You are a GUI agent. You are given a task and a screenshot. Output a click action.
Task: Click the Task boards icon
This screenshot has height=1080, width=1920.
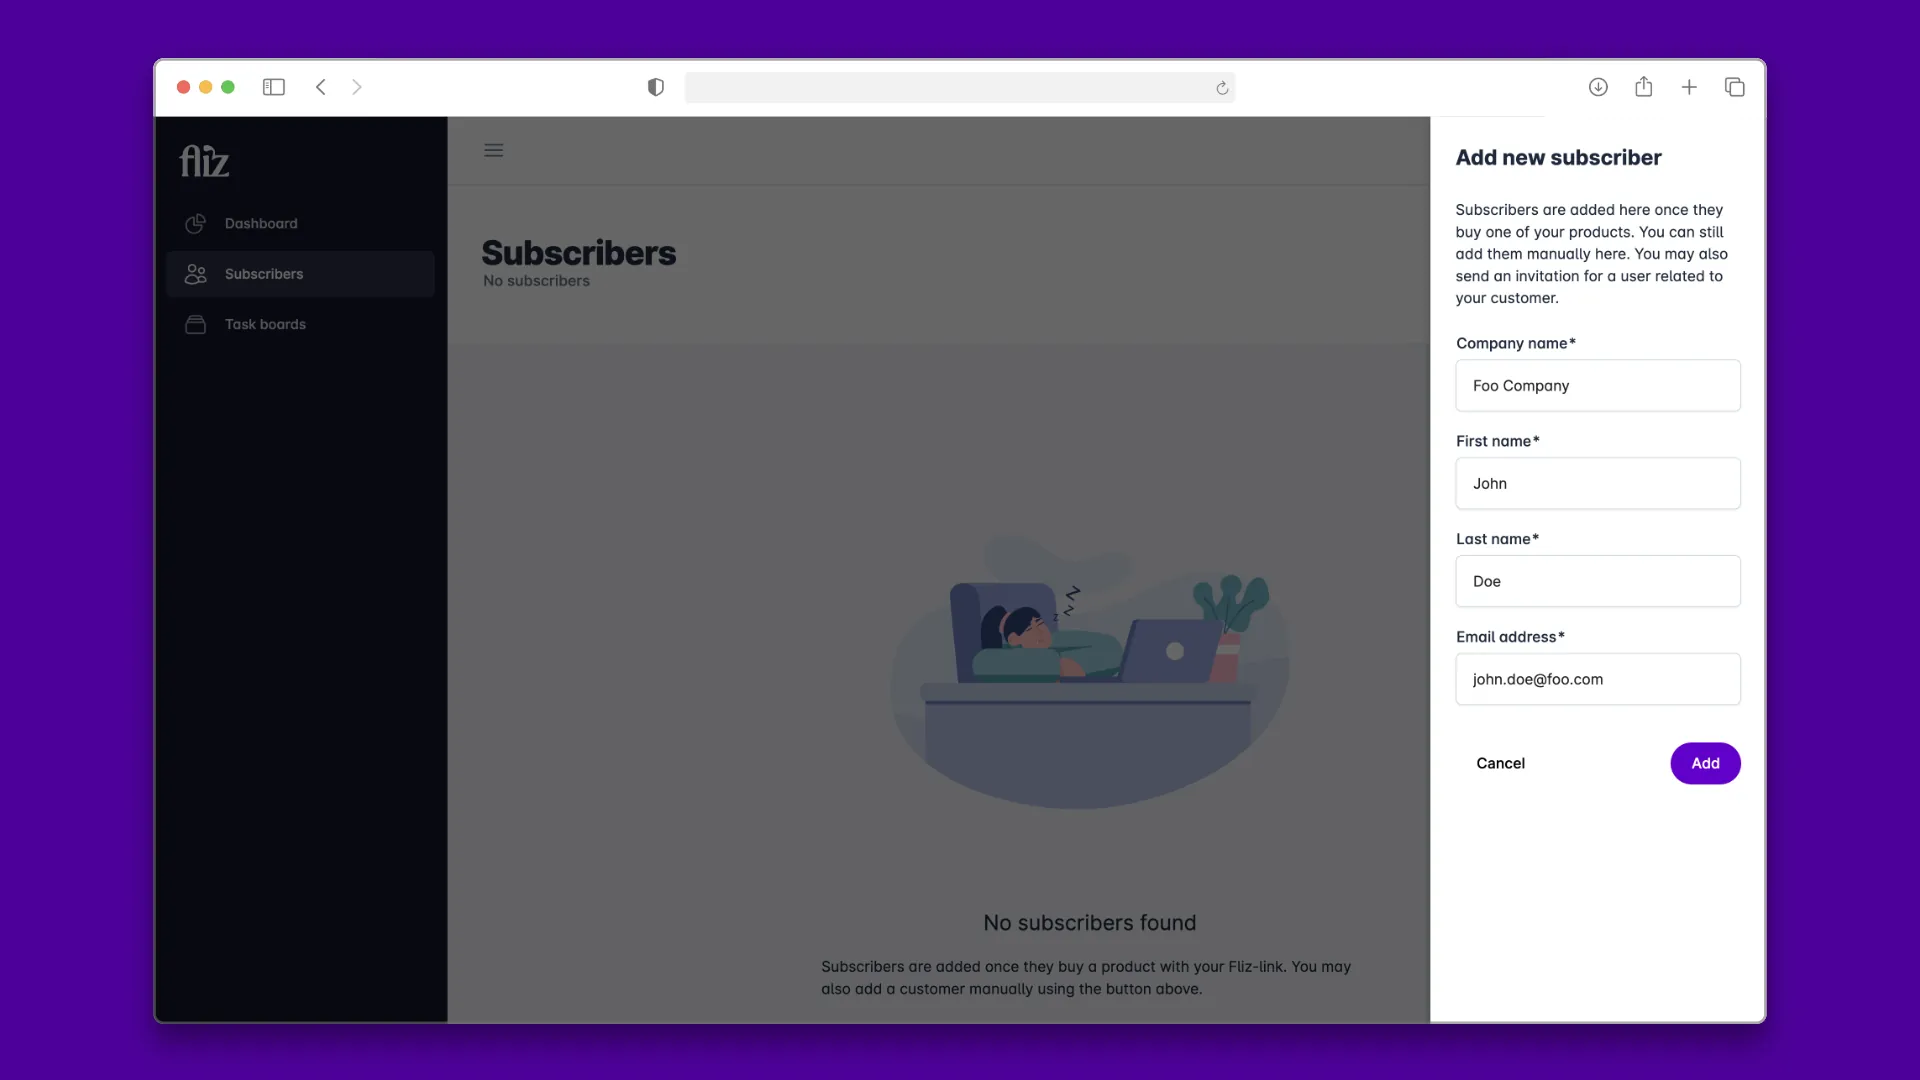pyautogui.click(x=196, y=324)
